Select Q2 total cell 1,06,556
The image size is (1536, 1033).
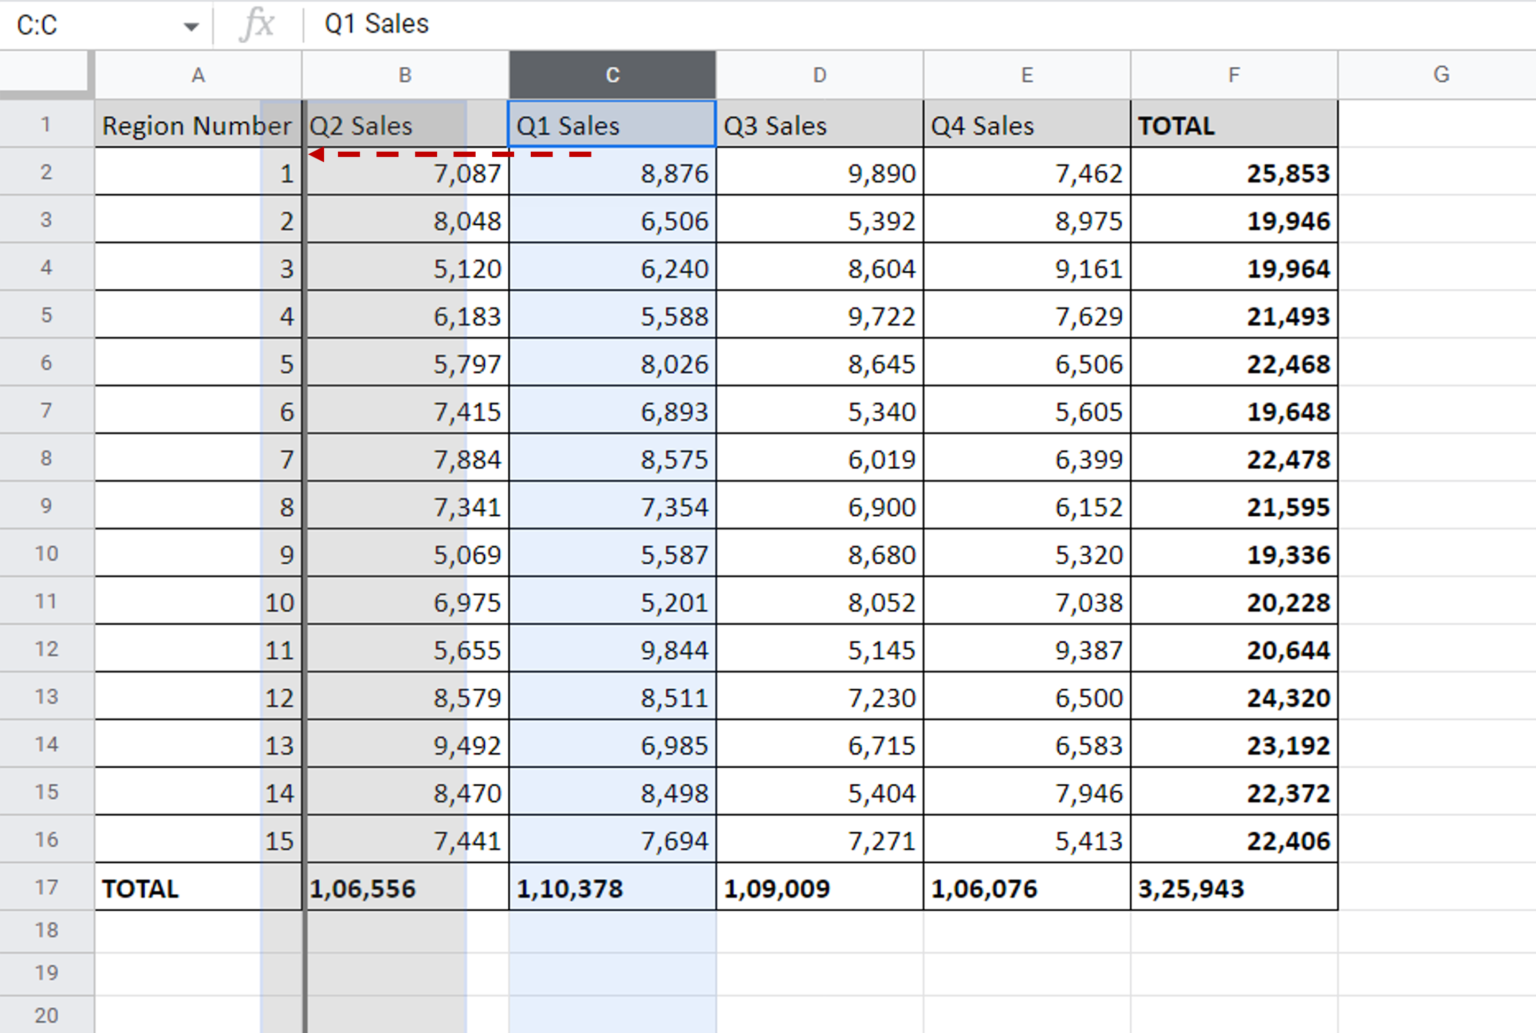click(405, 887)
